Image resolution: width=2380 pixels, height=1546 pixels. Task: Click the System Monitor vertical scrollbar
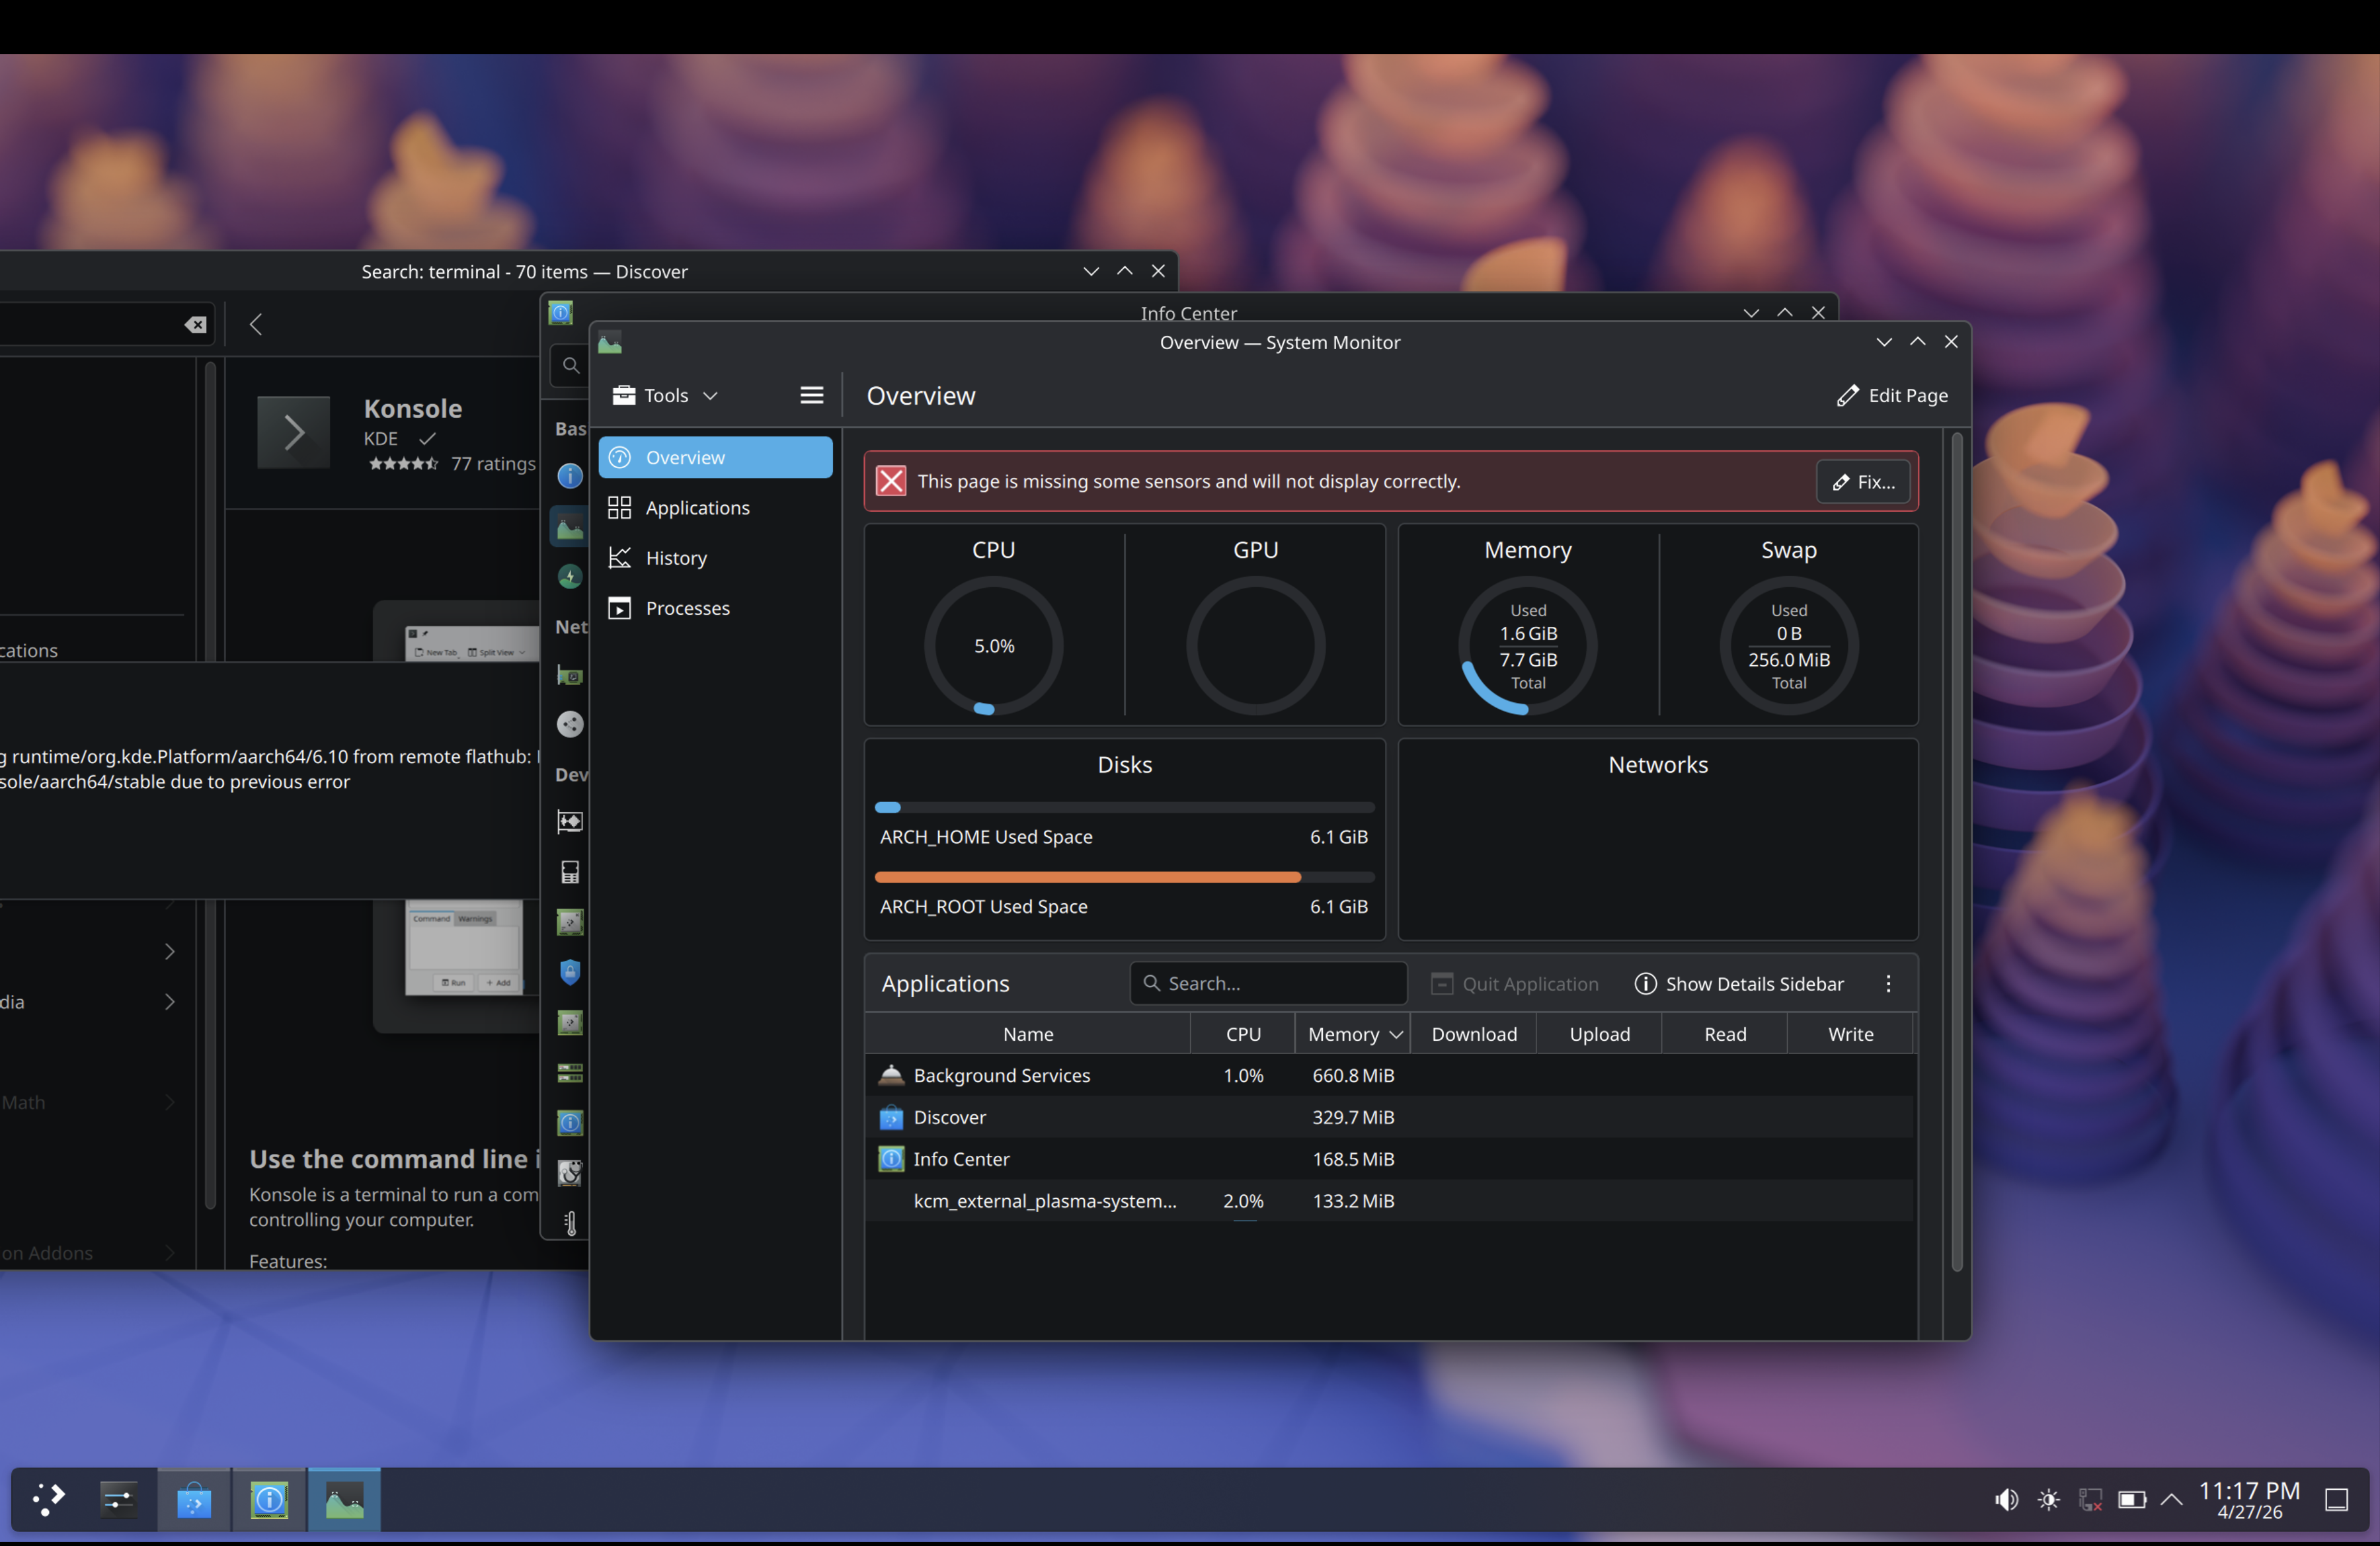pos(1956,852)
